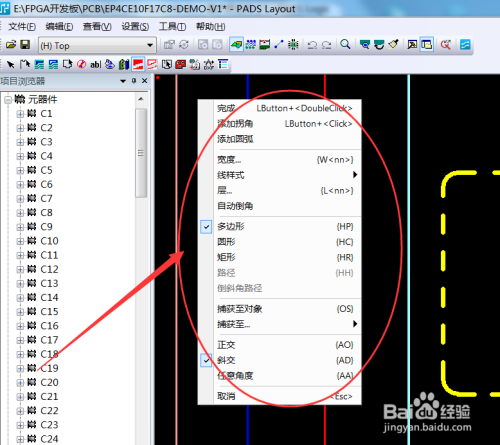The width and height of the screenshot is (500, 445).
Task: Open the BGA toolbar chip icon
Action: coord(293,45)
